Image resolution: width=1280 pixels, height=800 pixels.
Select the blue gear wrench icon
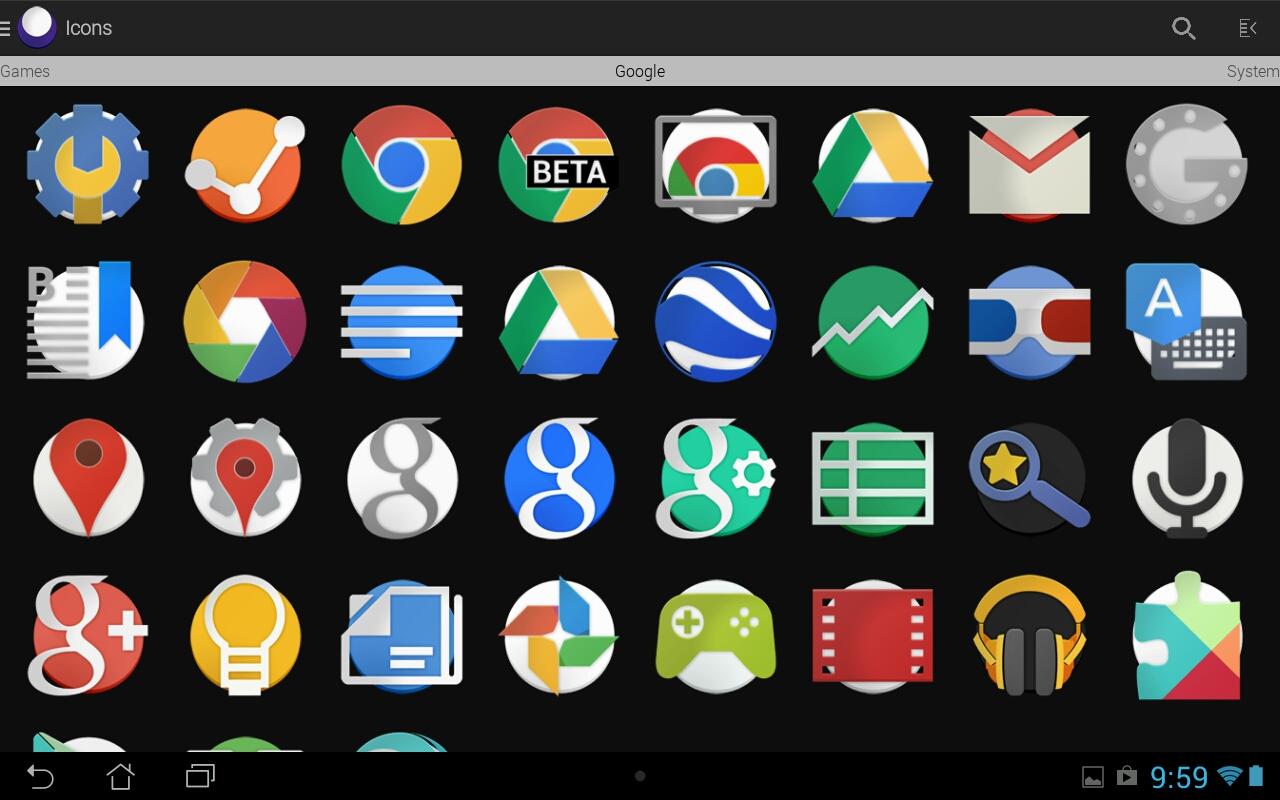click(x=88, y=164)
